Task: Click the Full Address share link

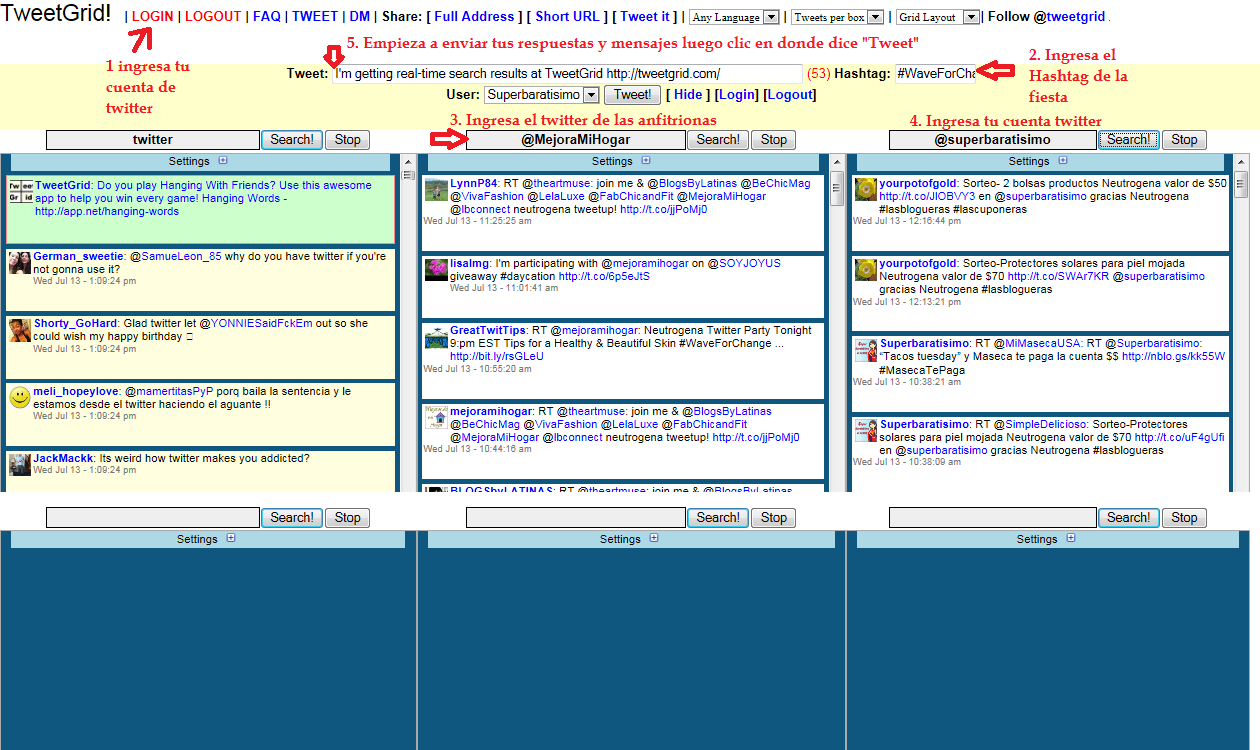Action: click(x=474, y=17)
